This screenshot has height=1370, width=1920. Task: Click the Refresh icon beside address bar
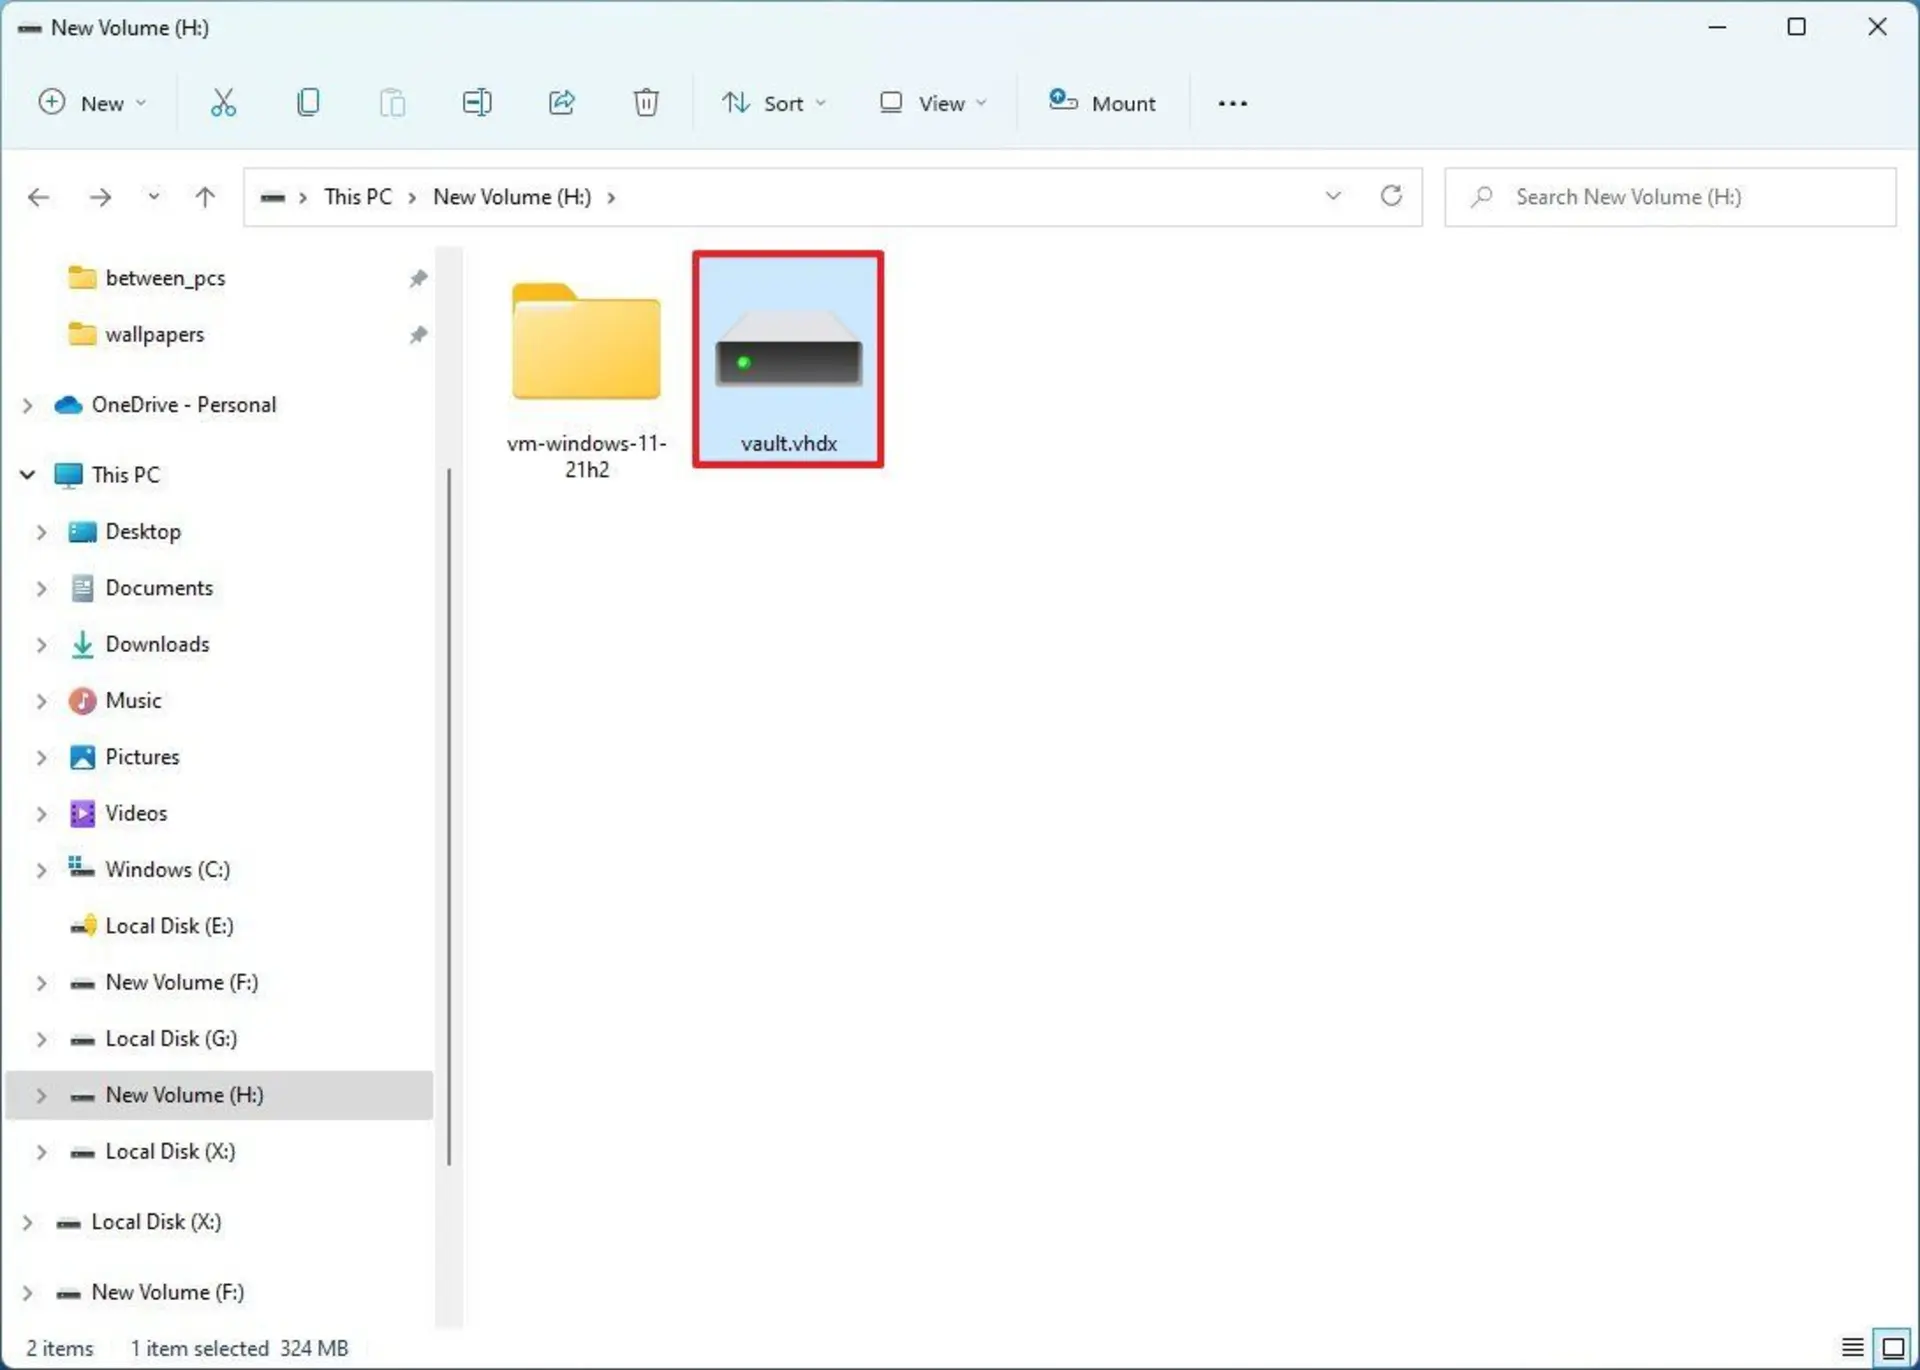coord(1391,196)
